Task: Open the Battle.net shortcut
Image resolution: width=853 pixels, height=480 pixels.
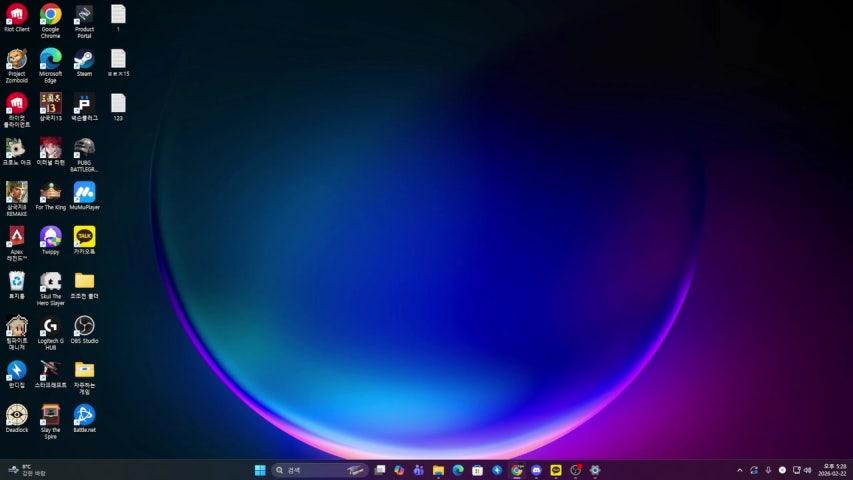Action: [x=84, y=414]
